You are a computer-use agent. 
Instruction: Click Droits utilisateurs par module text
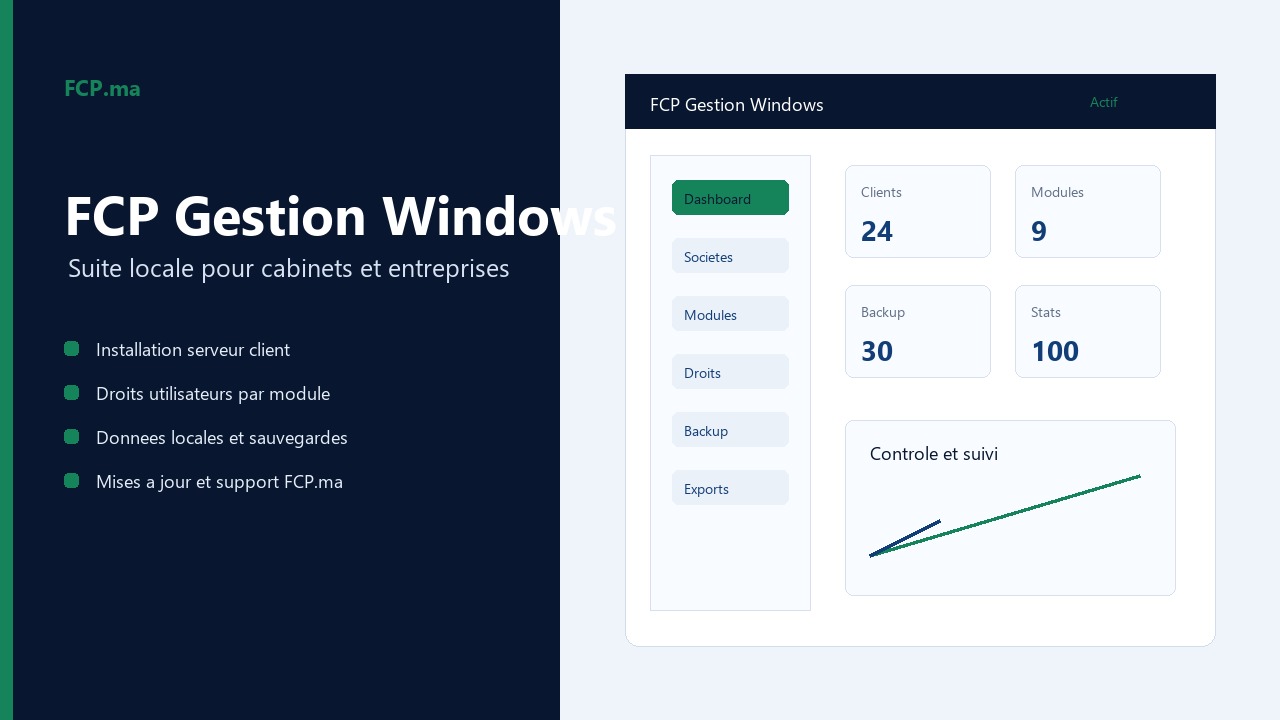[x=213, y=394]
